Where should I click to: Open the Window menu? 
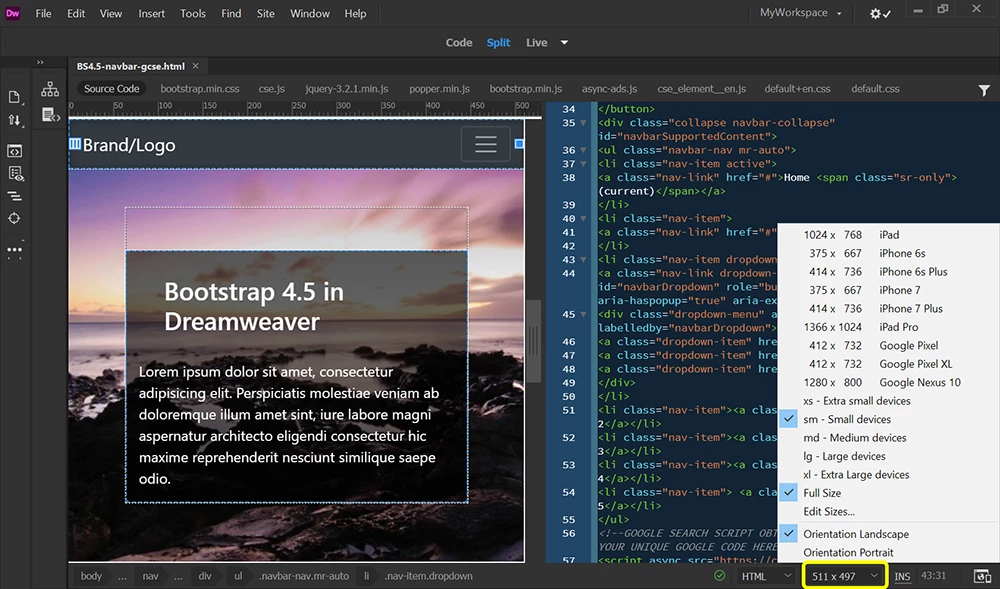[310, 13]
